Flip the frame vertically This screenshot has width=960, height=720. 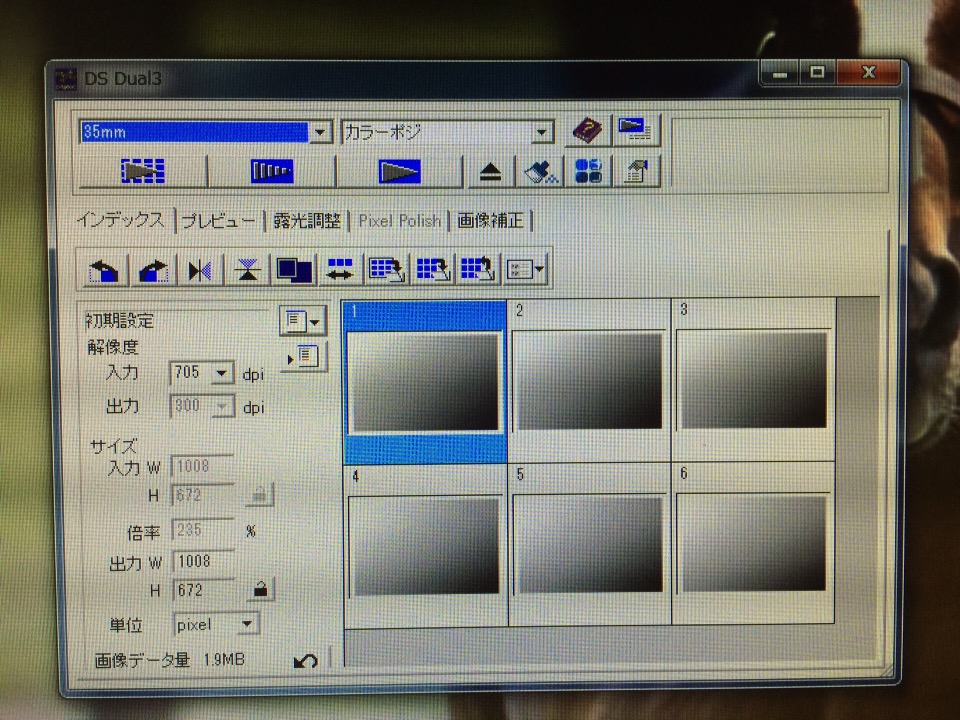(x=247, y=270)
